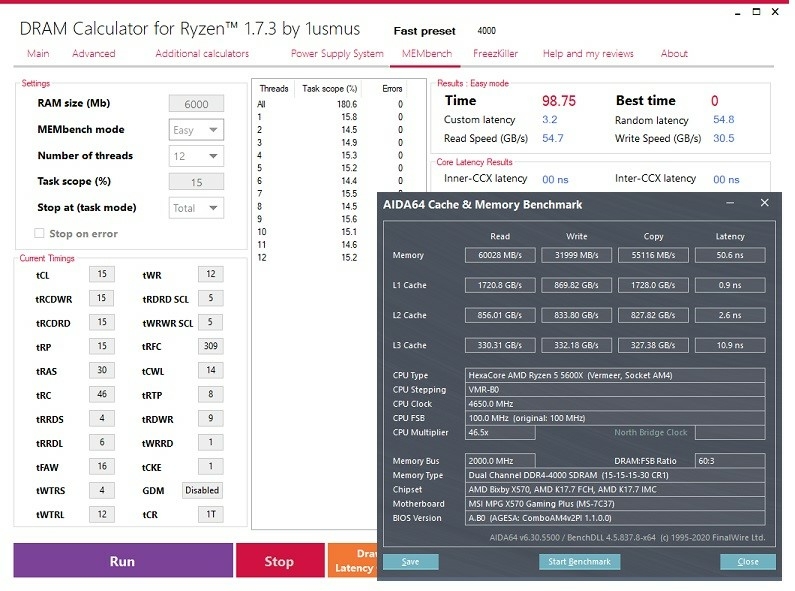Click the red Stop button
795x591 pixels.
280,561
